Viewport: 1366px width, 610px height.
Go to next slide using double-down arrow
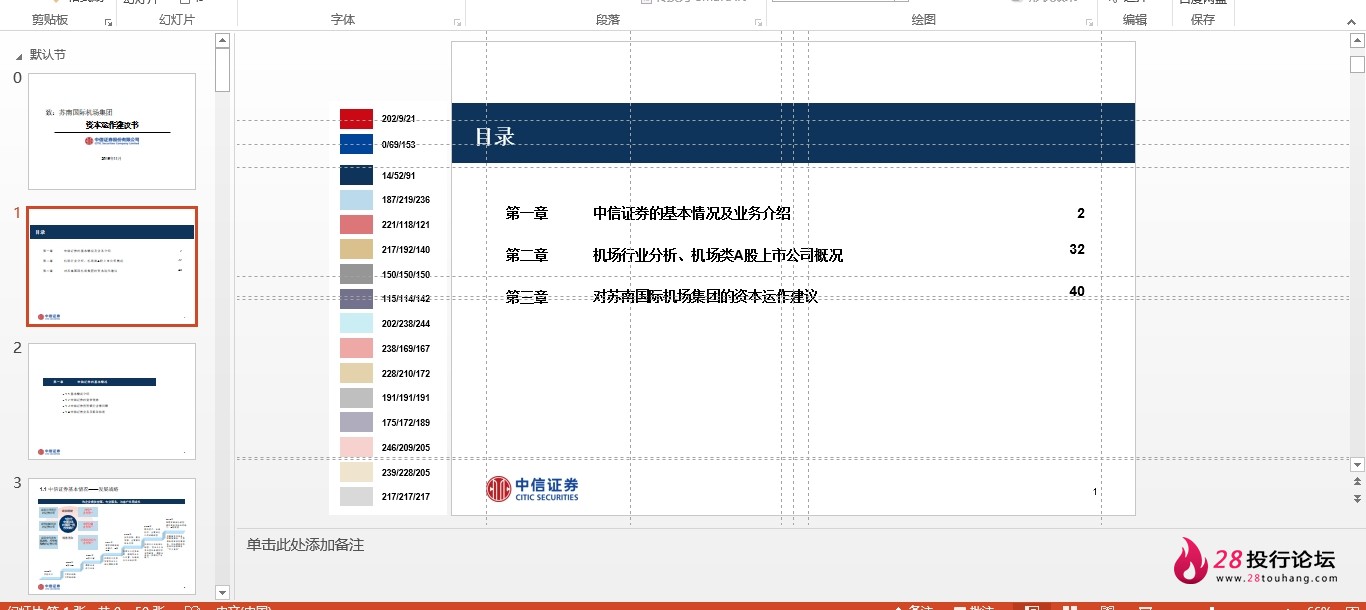(x=1357, y=498)
